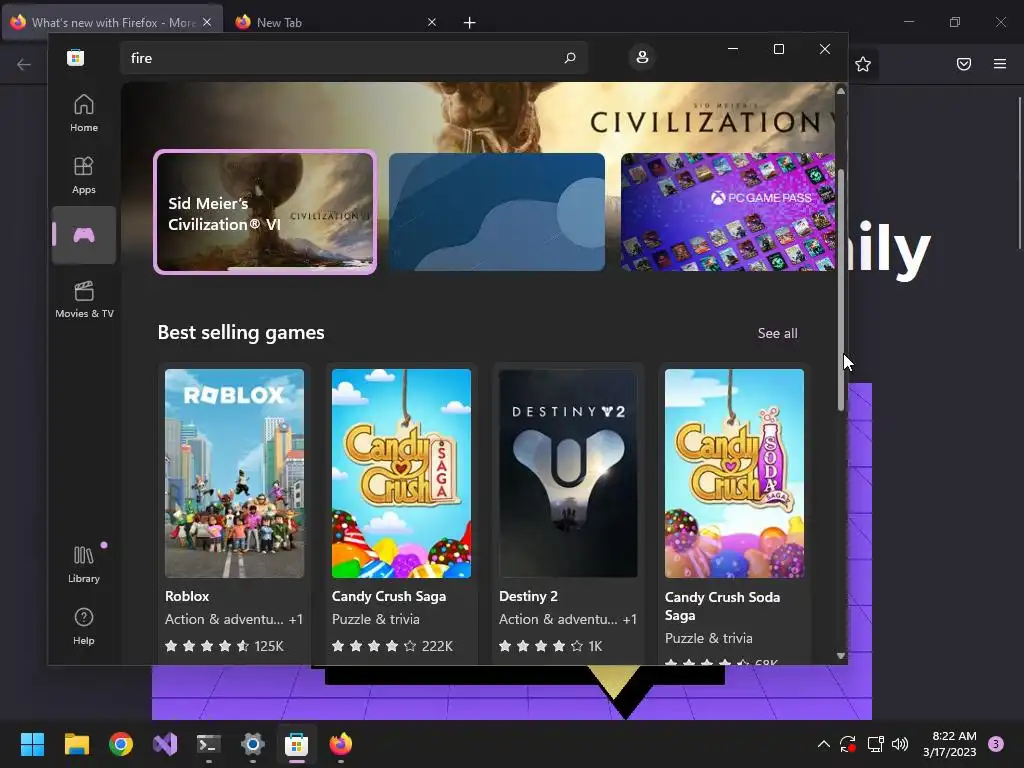Open the Destiny 2 game artwork
Image resolution: width=1024 pixels, height=768 pixels.
tap(568, 473)
